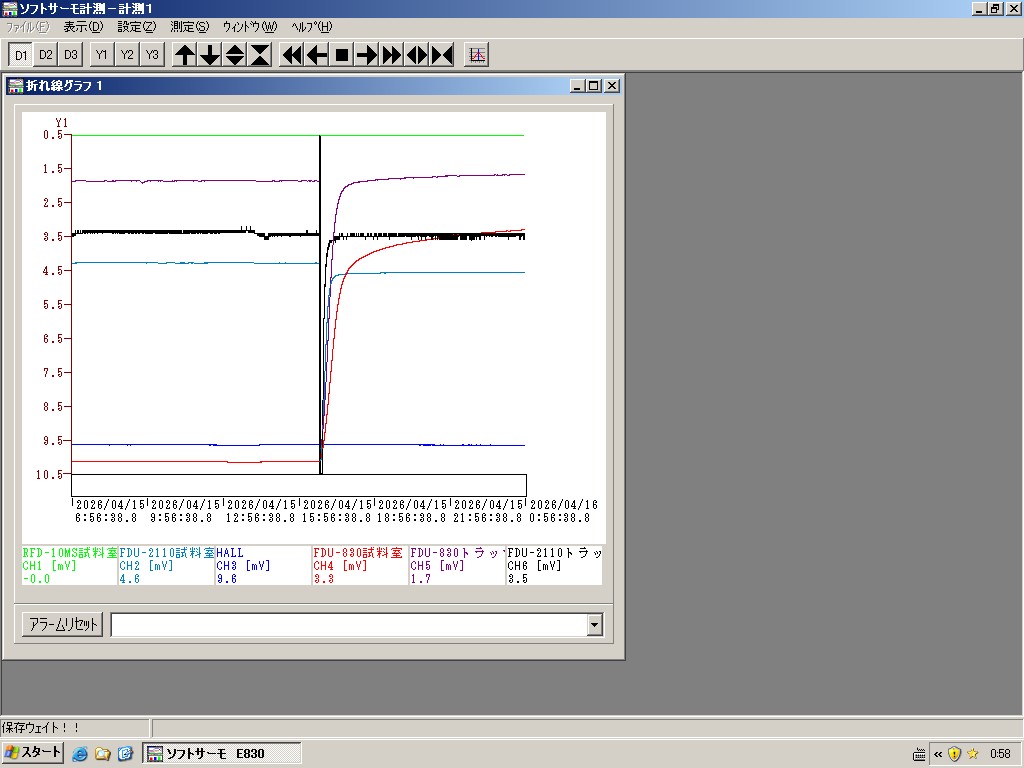Click the up arrow scroll icon

[185, 55]
